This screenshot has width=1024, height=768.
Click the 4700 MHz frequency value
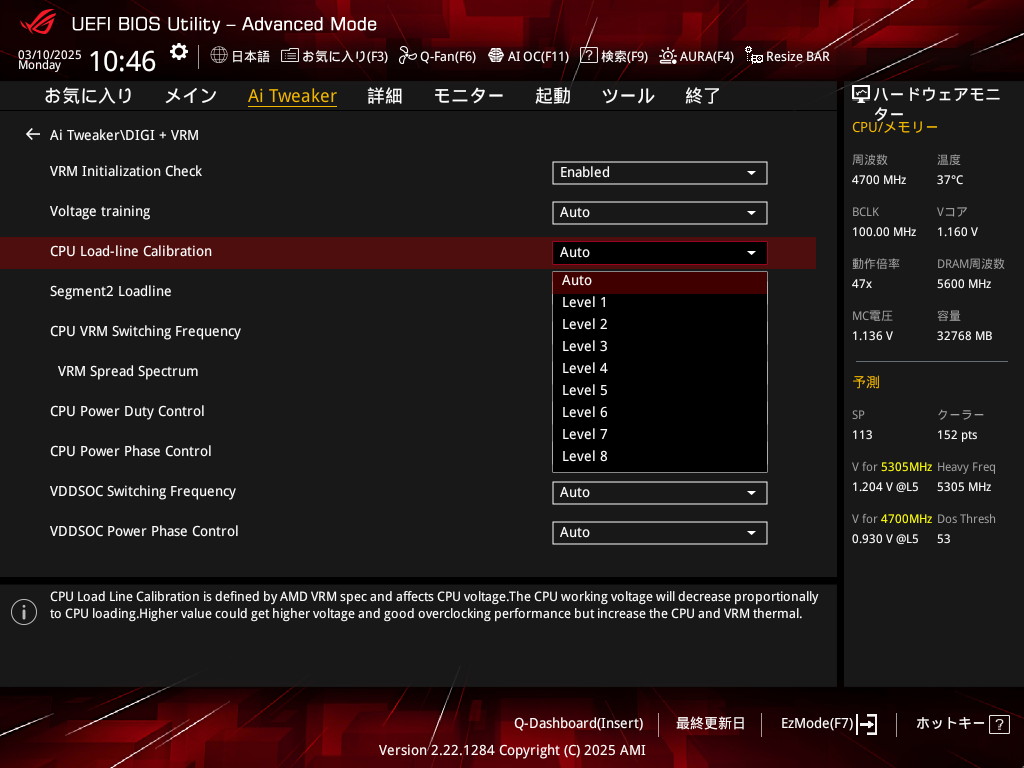878,180
